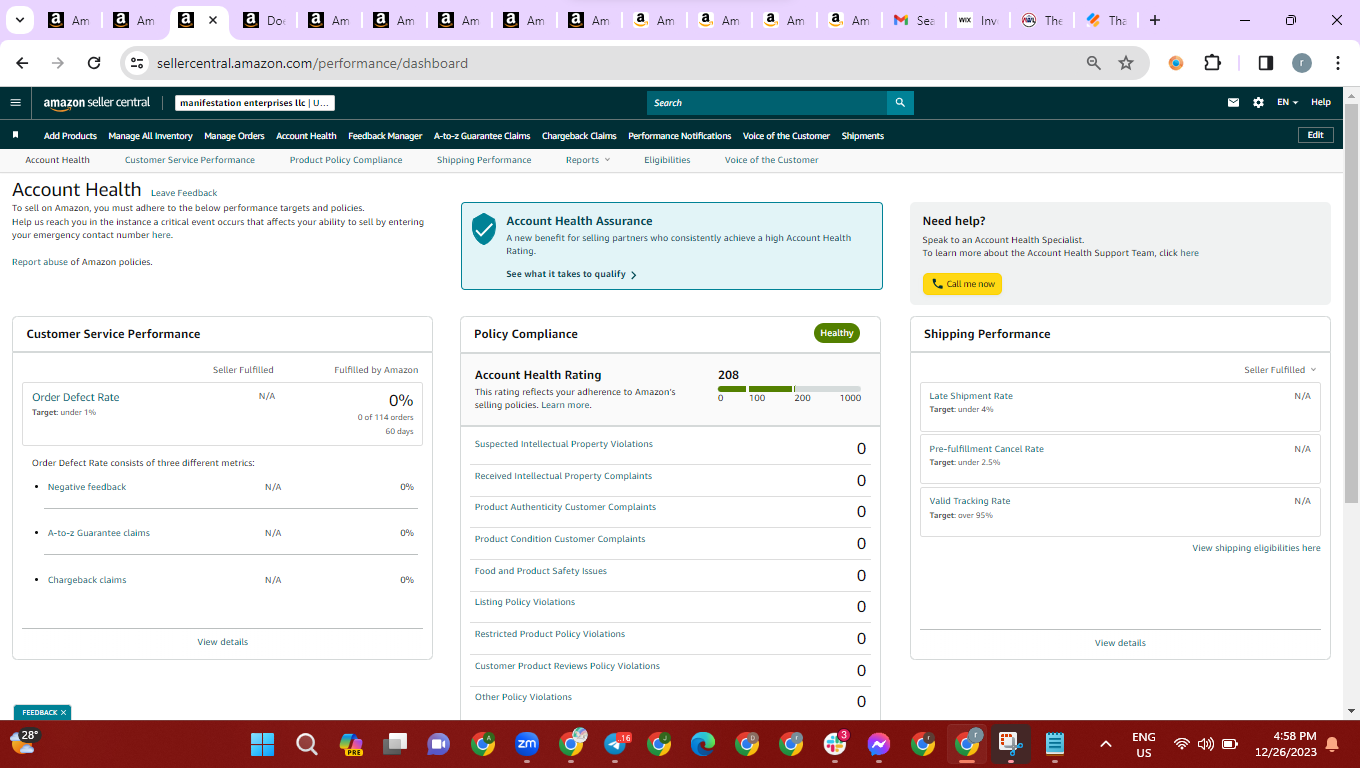Click See what it takes to qualify
1360x768 pixels.
point(571,274)
